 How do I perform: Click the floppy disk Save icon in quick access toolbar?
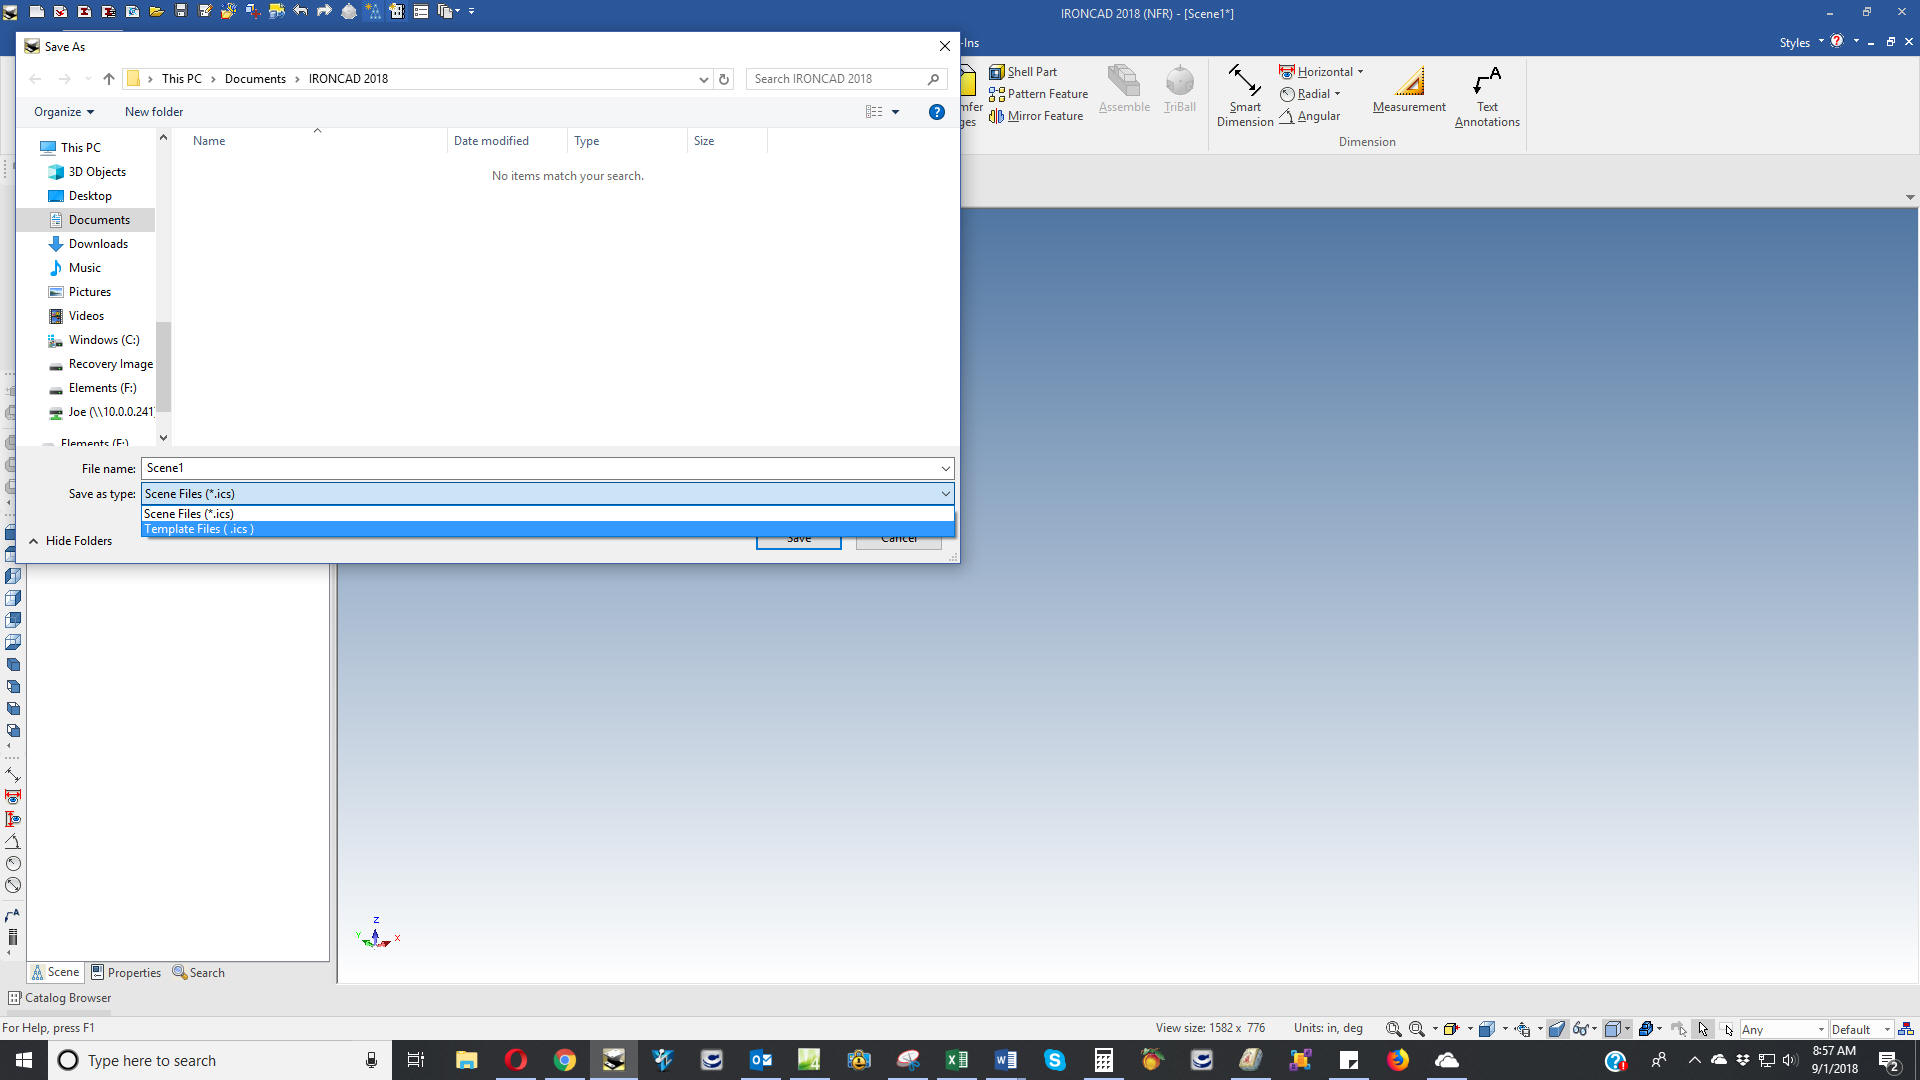[x=181, y=12]
